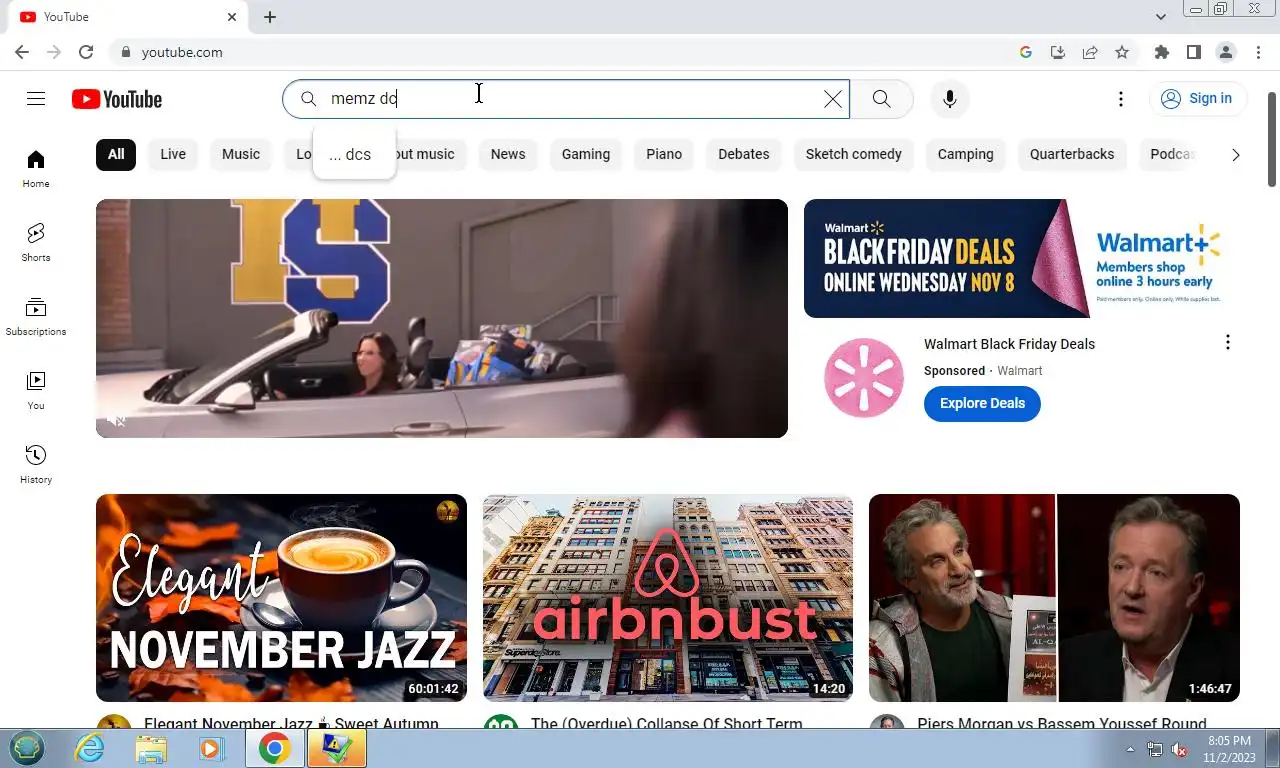Image resolution: width=1280 pixels, height=768 pixels.
Task: Go to Home in sidebar
Action: pyautogui.click(x=36, y=169)
